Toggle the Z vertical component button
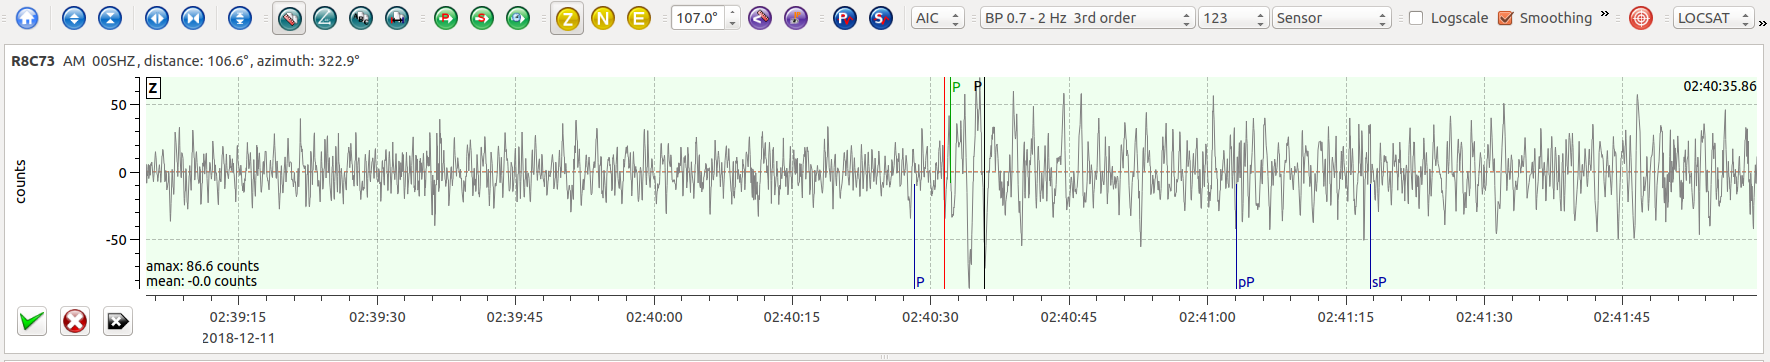The image size is (1770, 362). click(x=567, y=18)
